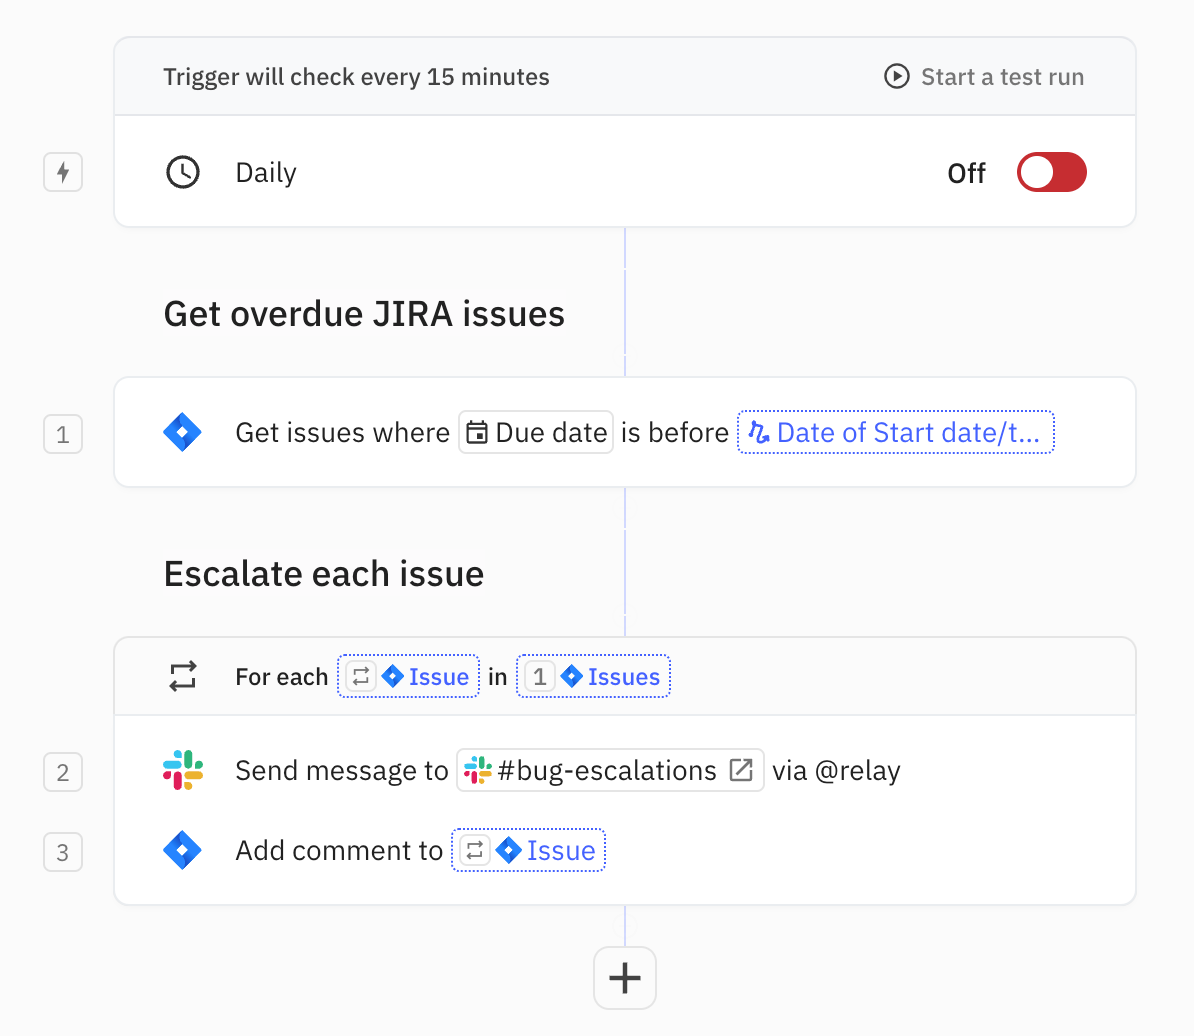
Task: Click the Jira icon in Get issues step
Action: point(183,432)
